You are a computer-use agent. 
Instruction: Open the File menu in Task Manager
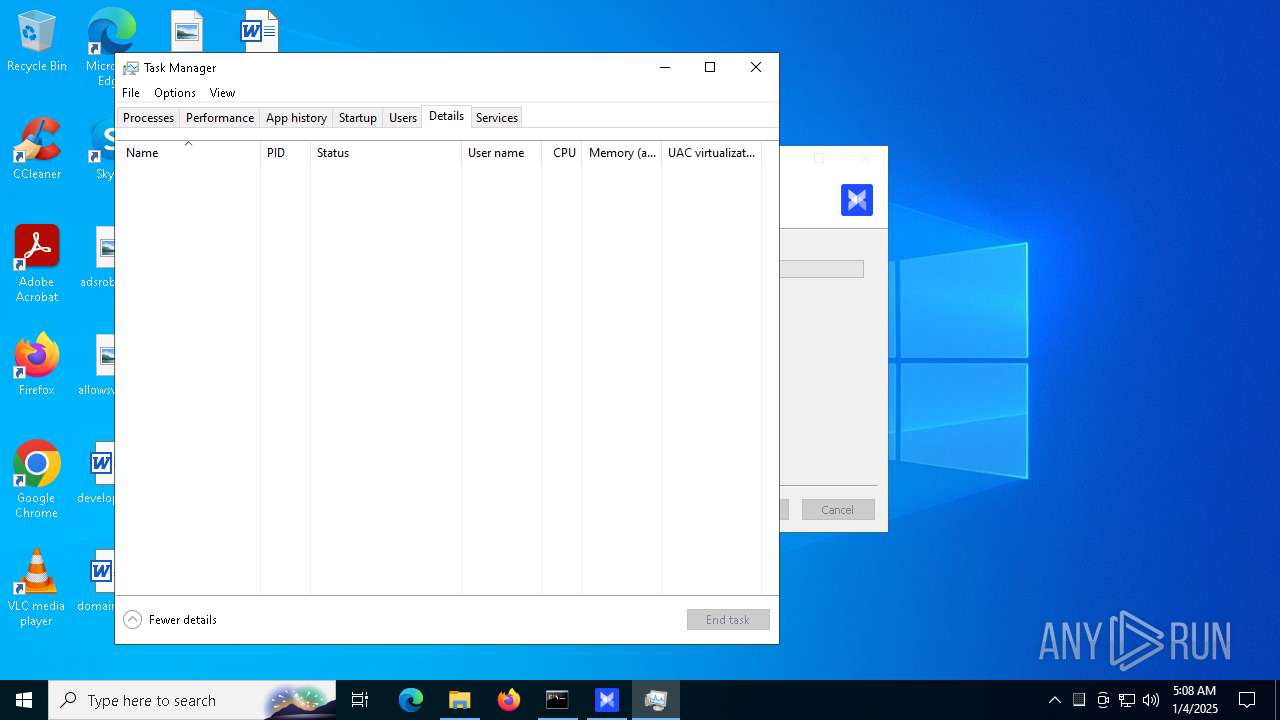click(131, 93)
